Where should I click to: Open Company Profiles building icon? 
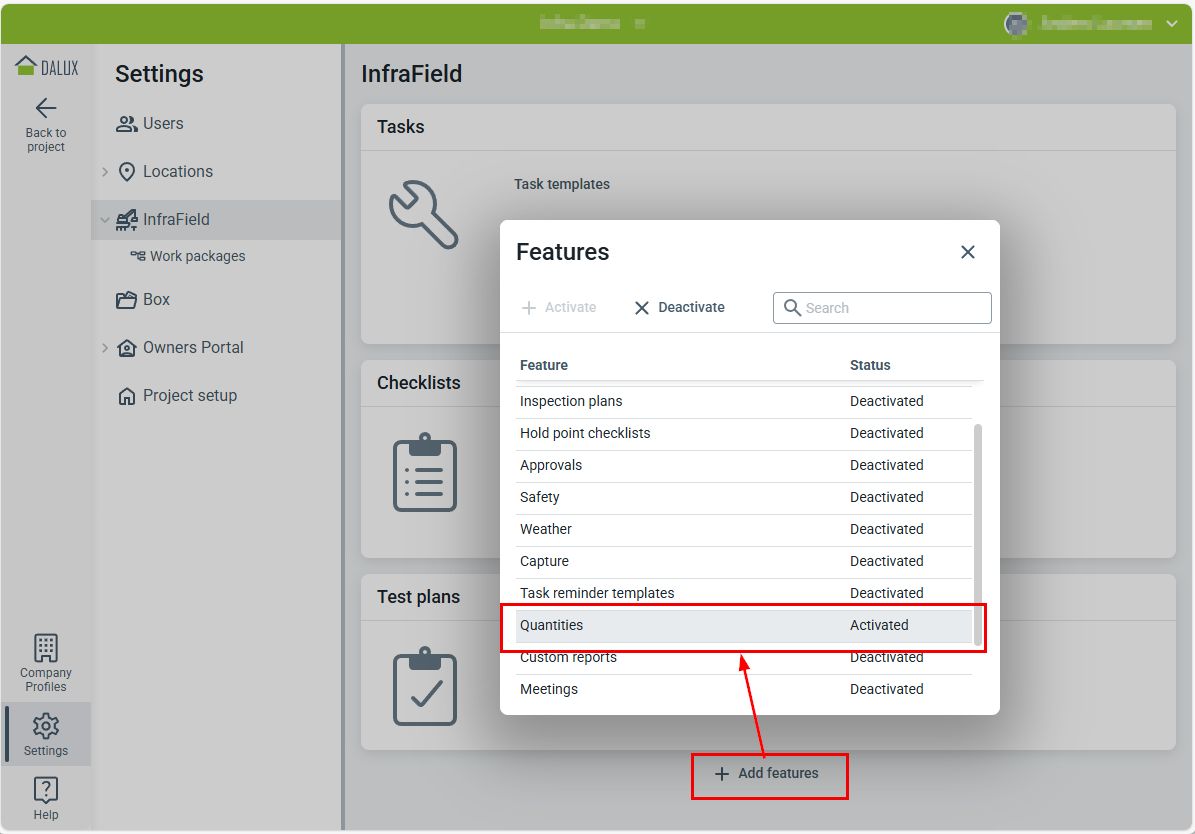click(x=46, y=648)
